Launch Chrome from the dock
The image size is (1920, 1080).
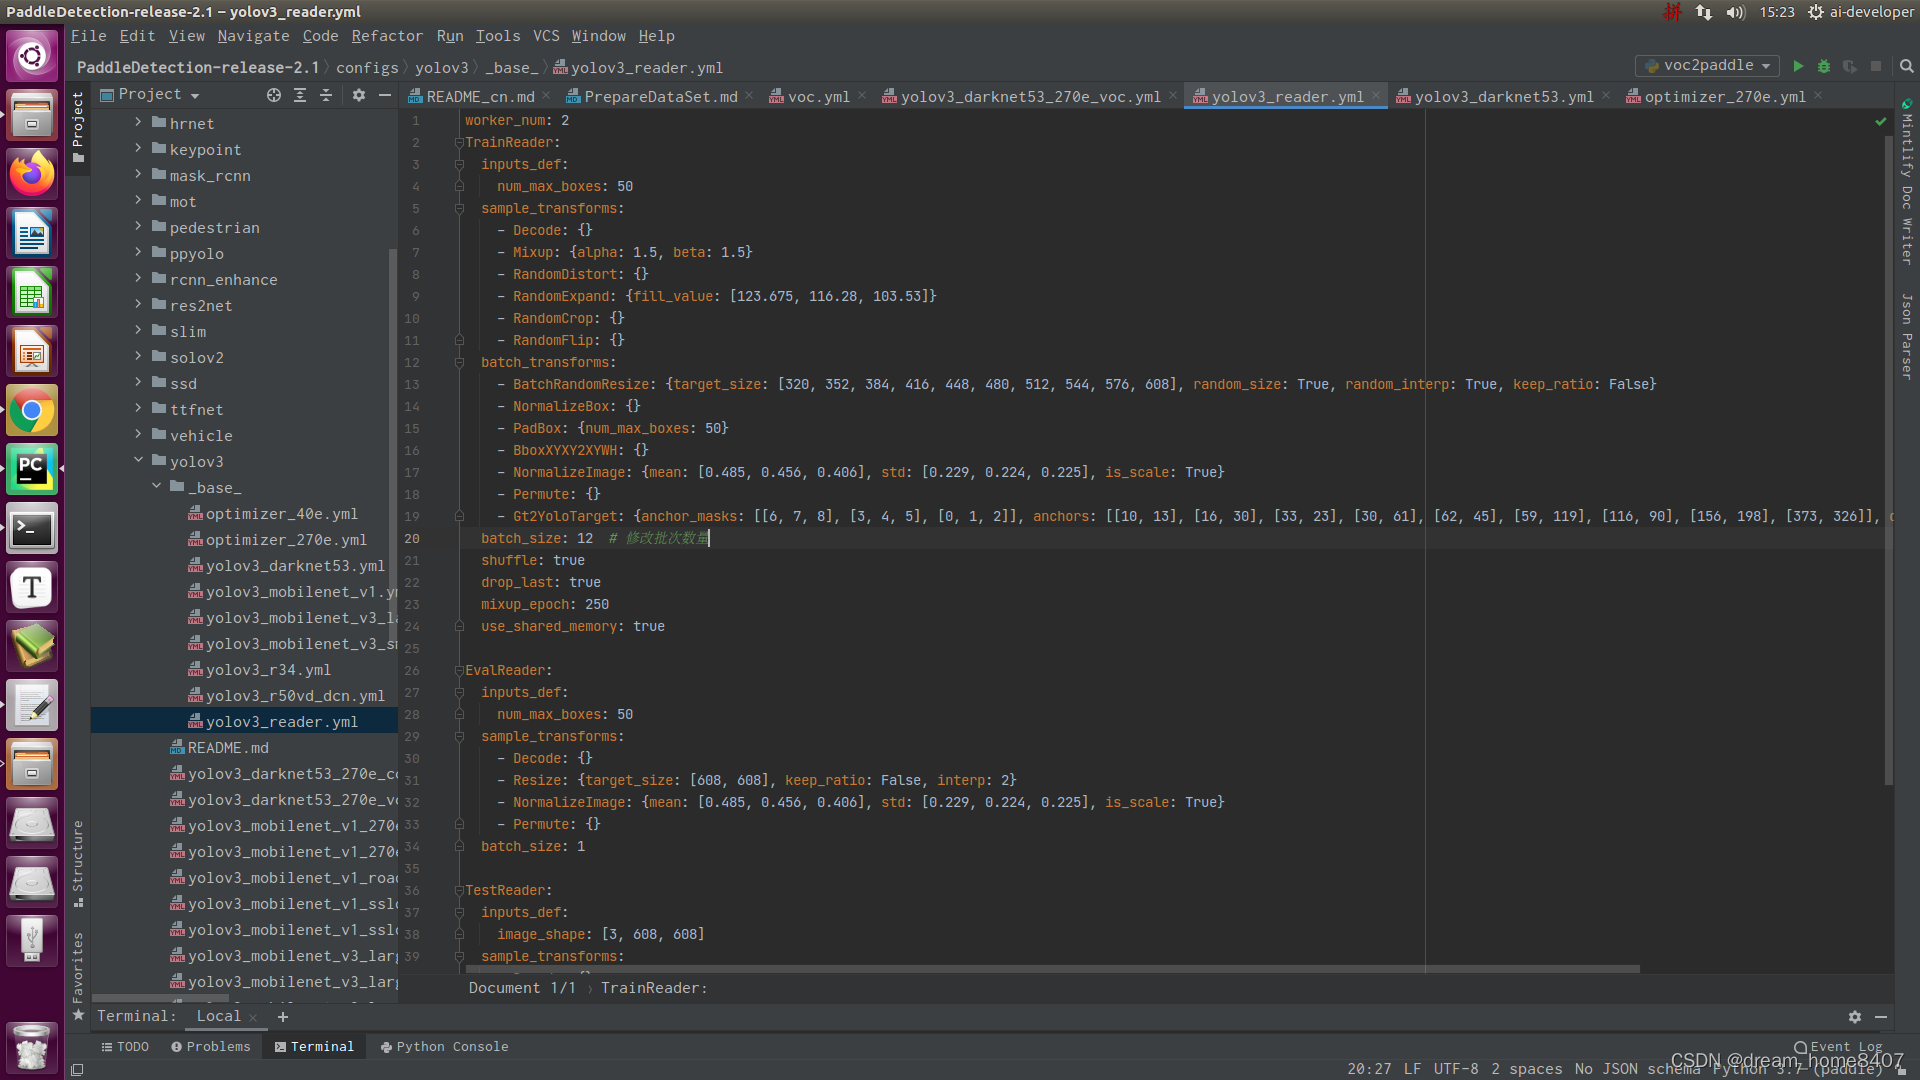(32, 410)
